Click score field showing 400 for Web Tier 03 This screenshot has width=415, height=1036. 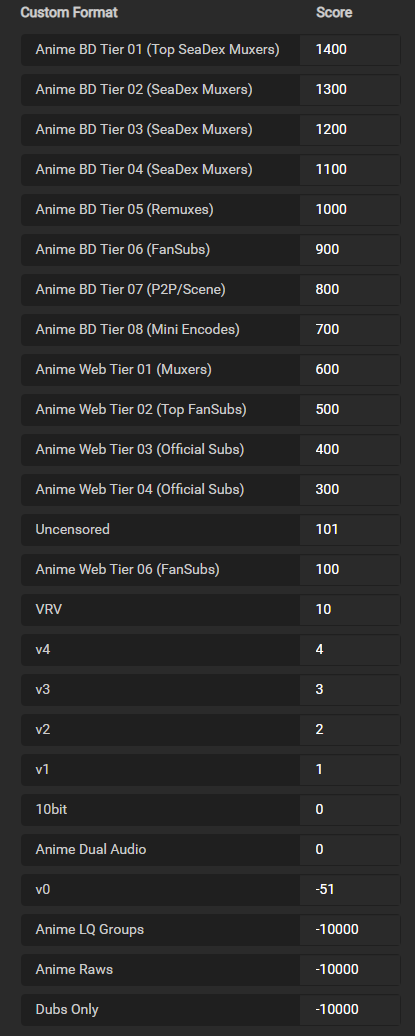click(350, 449)
